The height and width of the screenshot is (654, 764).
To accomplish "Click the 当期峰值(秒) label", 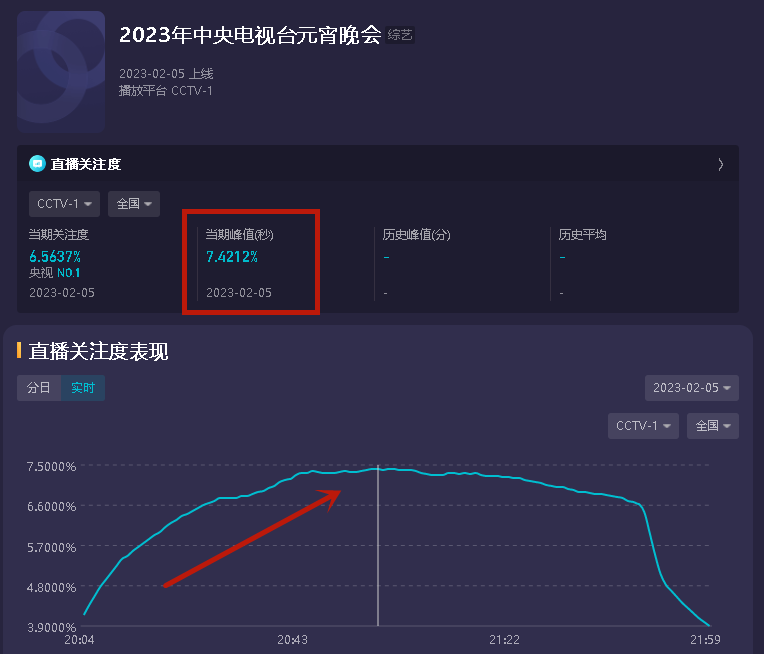I will tap(239, 235).
